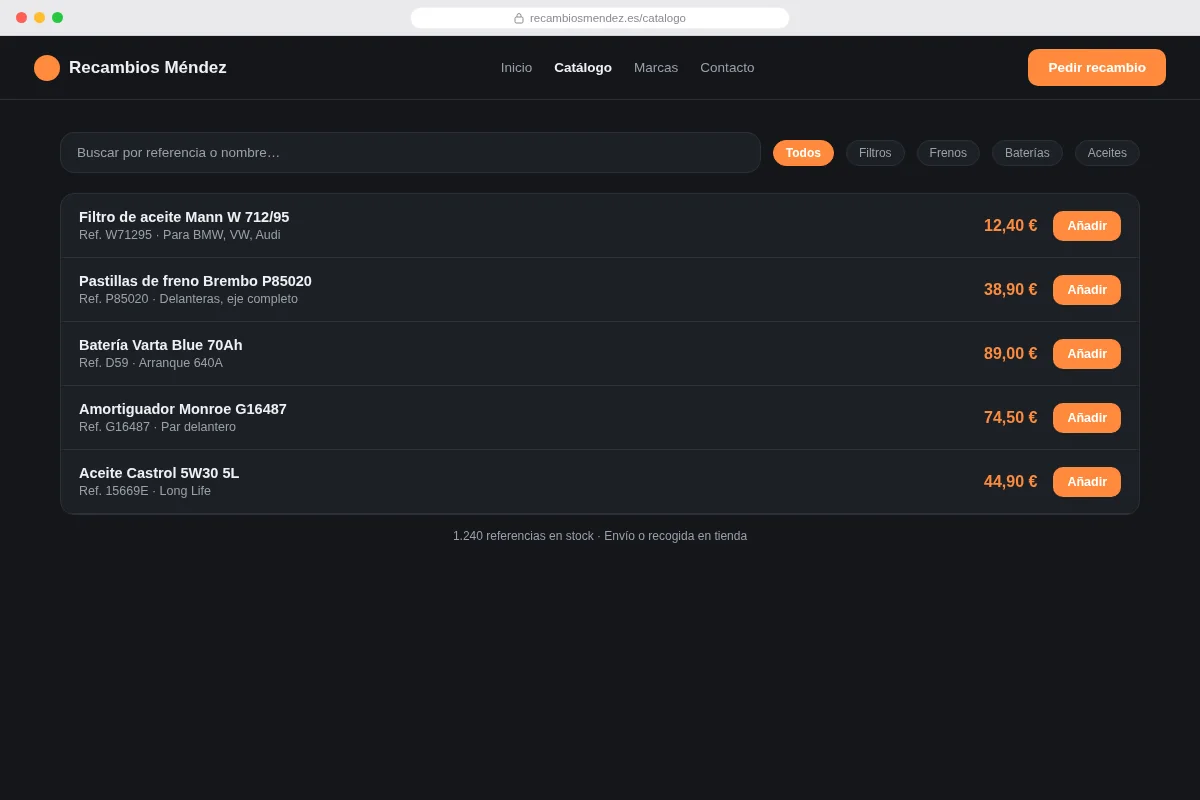Add Aceite Castrol 5W30 5L to cart
This screenshot has height=800, width=1200.
click(1087, 482)
